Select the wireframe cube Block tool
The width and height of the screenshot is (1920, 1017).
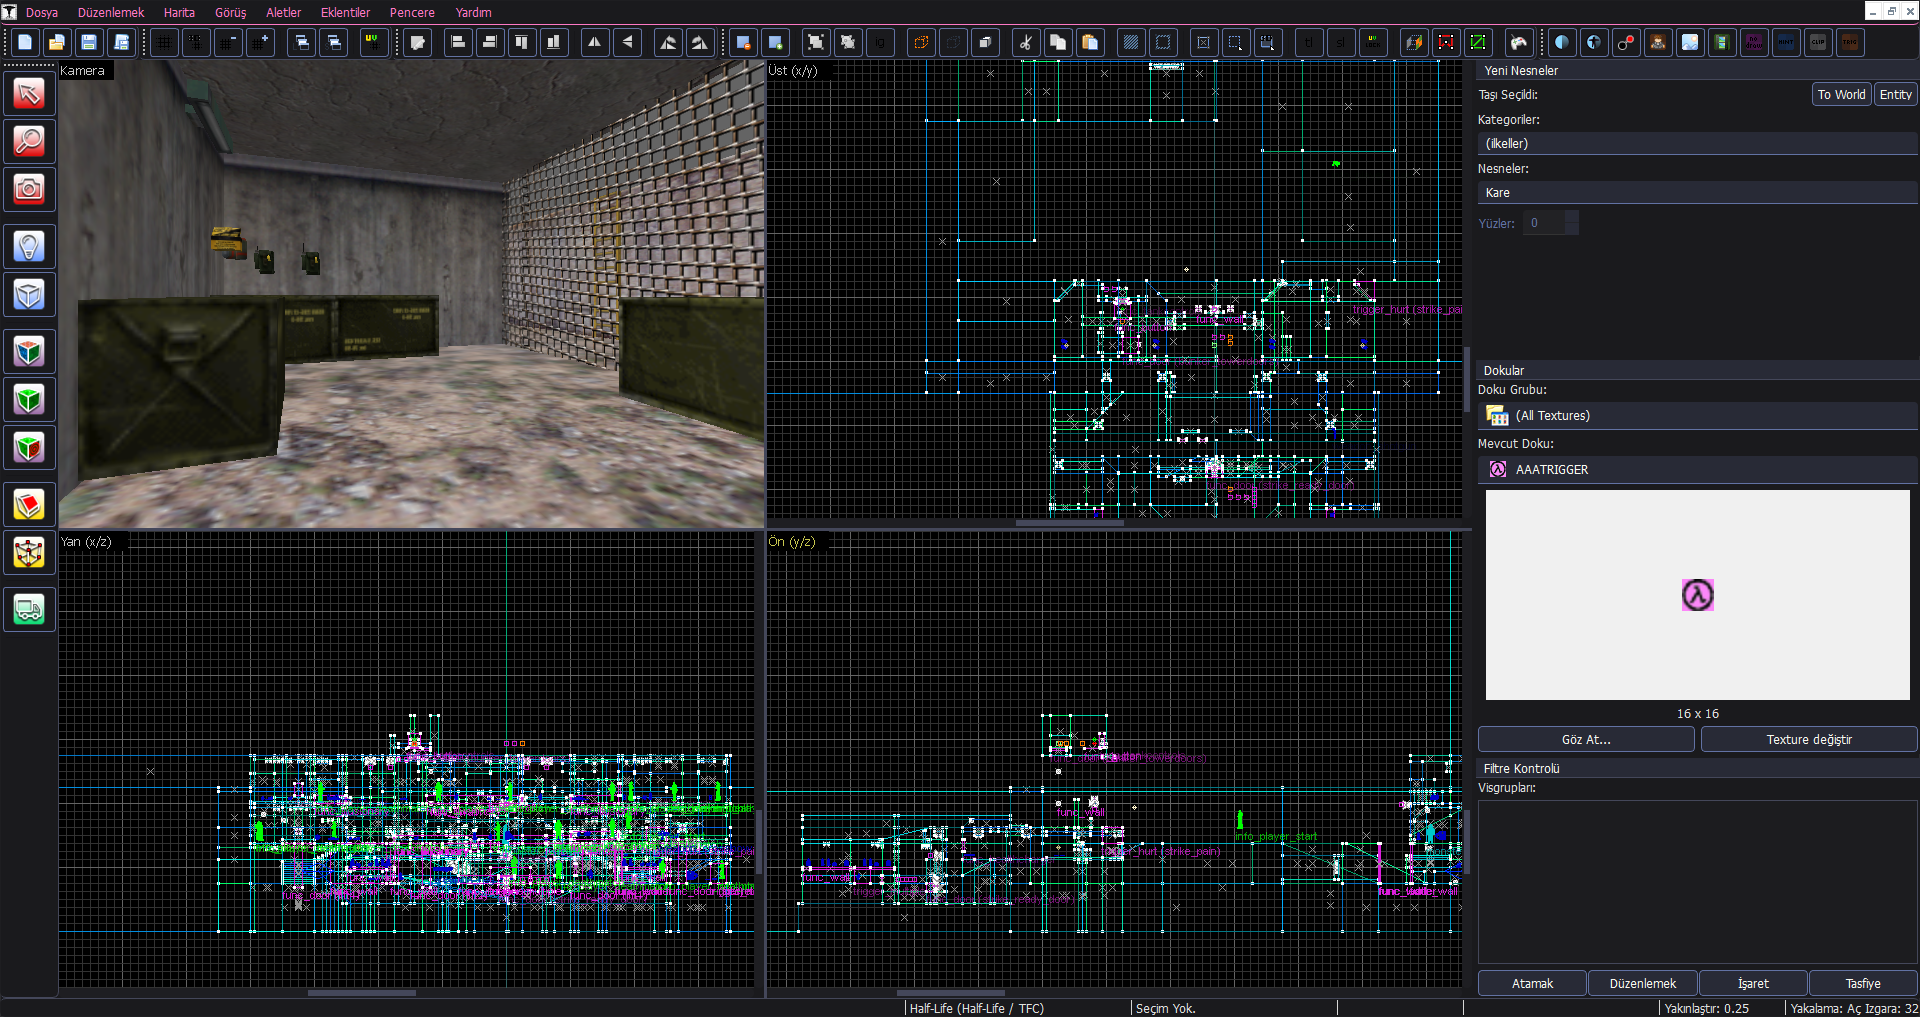click(29, 294)
